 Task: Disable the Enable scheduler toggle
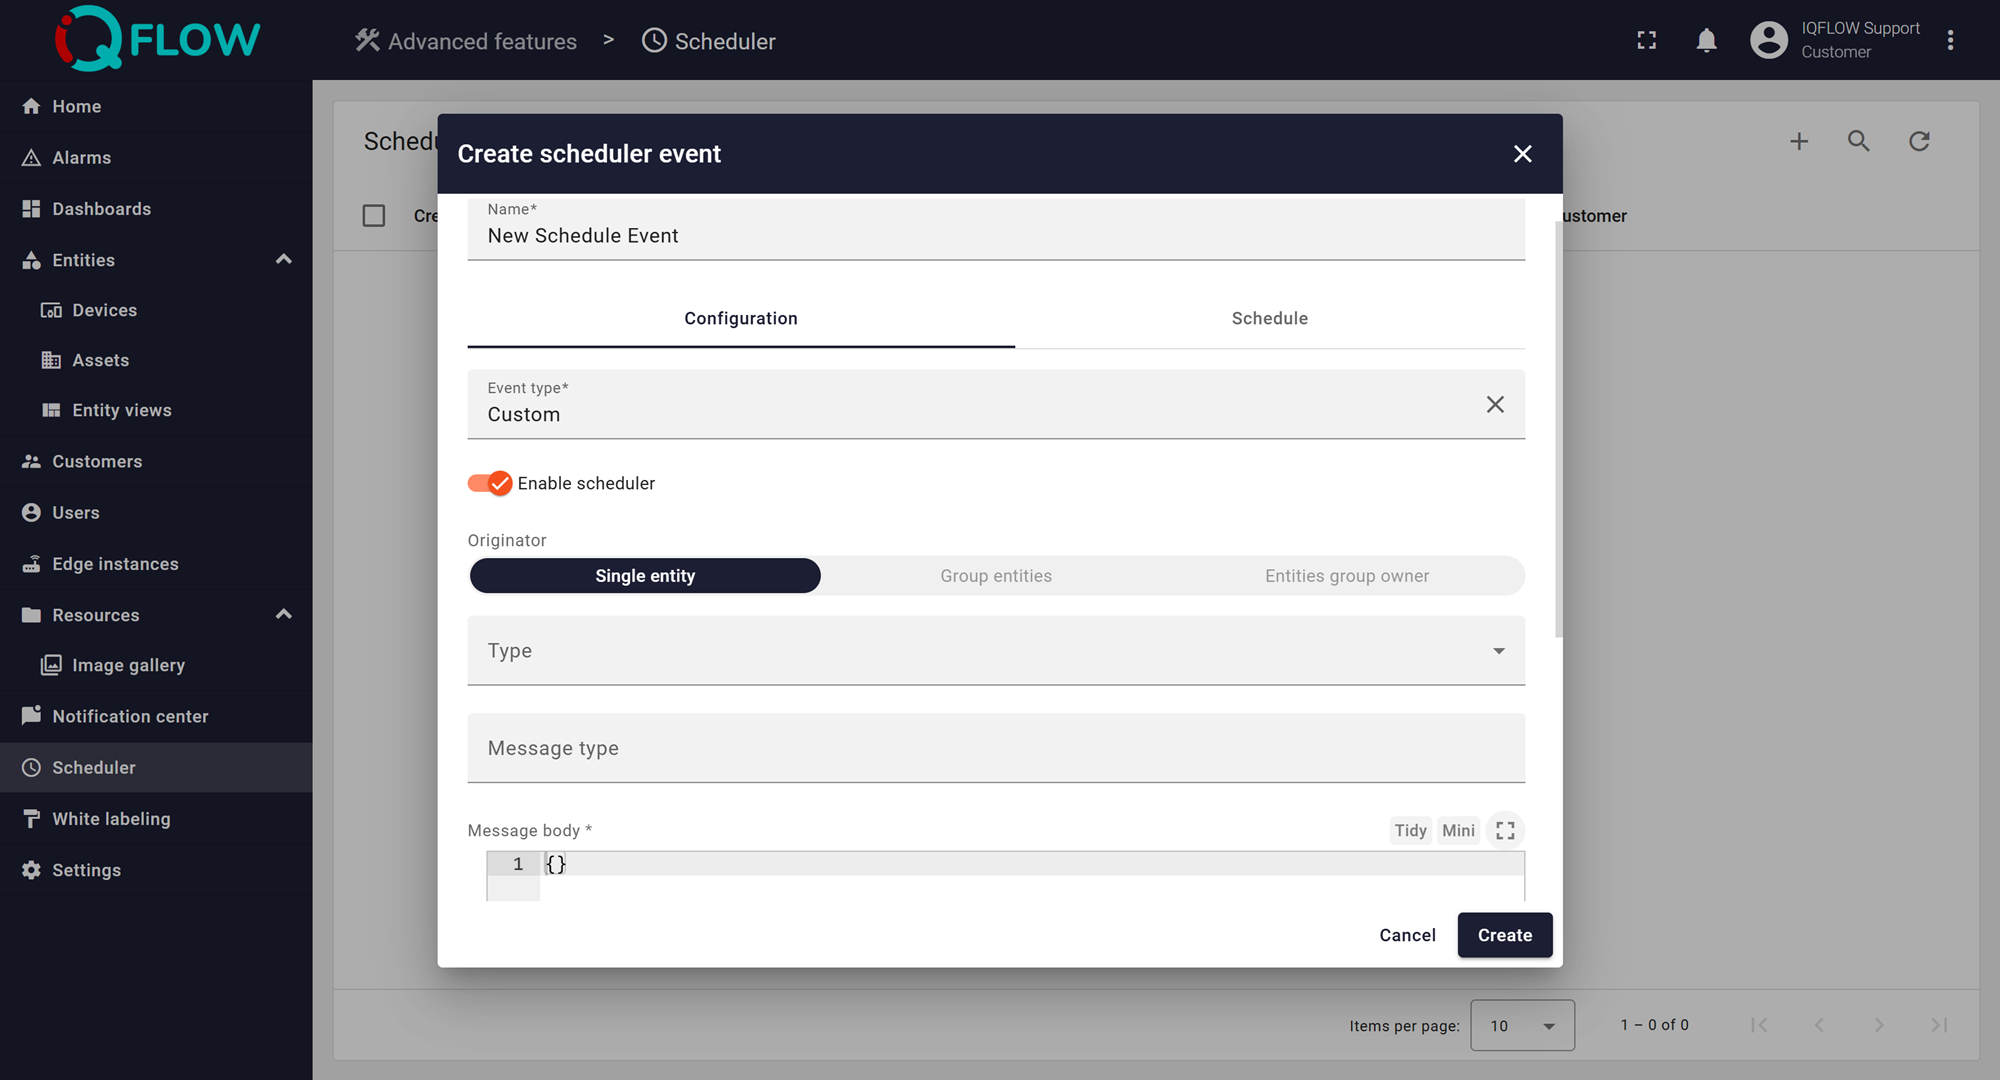click(x=490, y=483)
